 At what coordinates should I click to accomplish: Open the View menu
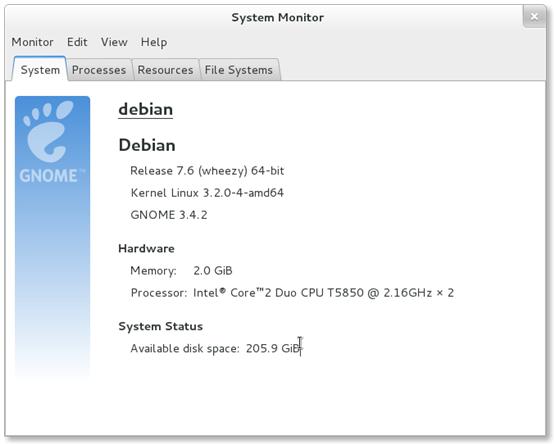click(114, 42)
